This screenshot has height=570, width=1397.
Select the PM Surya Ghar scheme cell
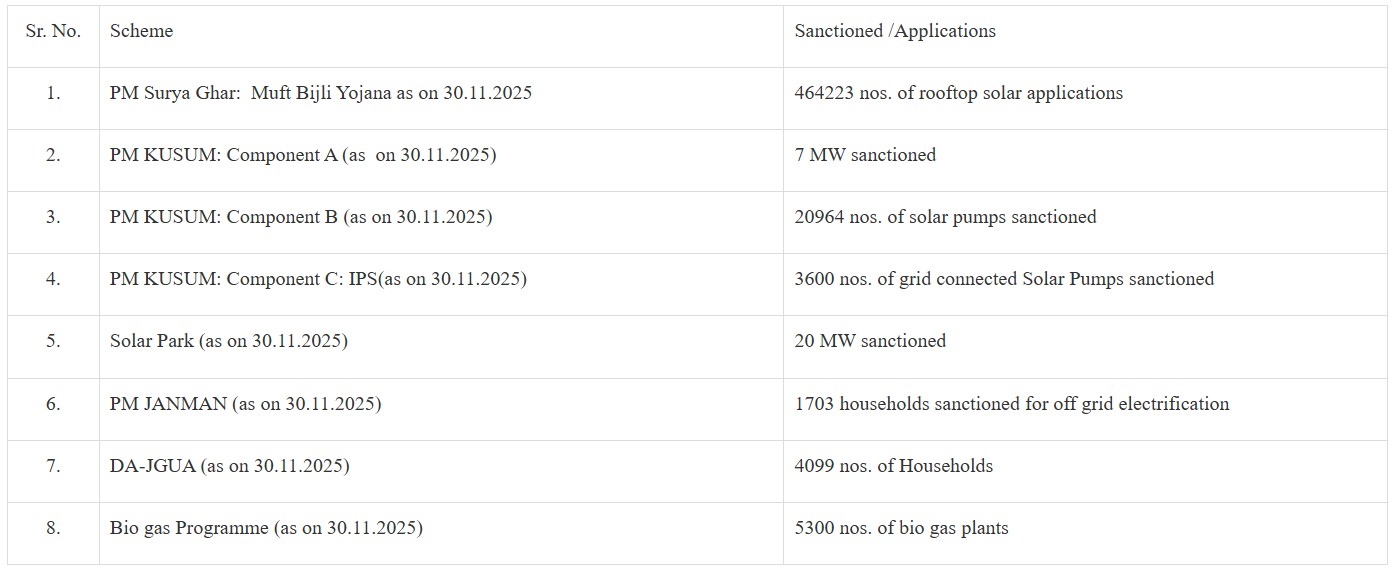coord(320,93)
